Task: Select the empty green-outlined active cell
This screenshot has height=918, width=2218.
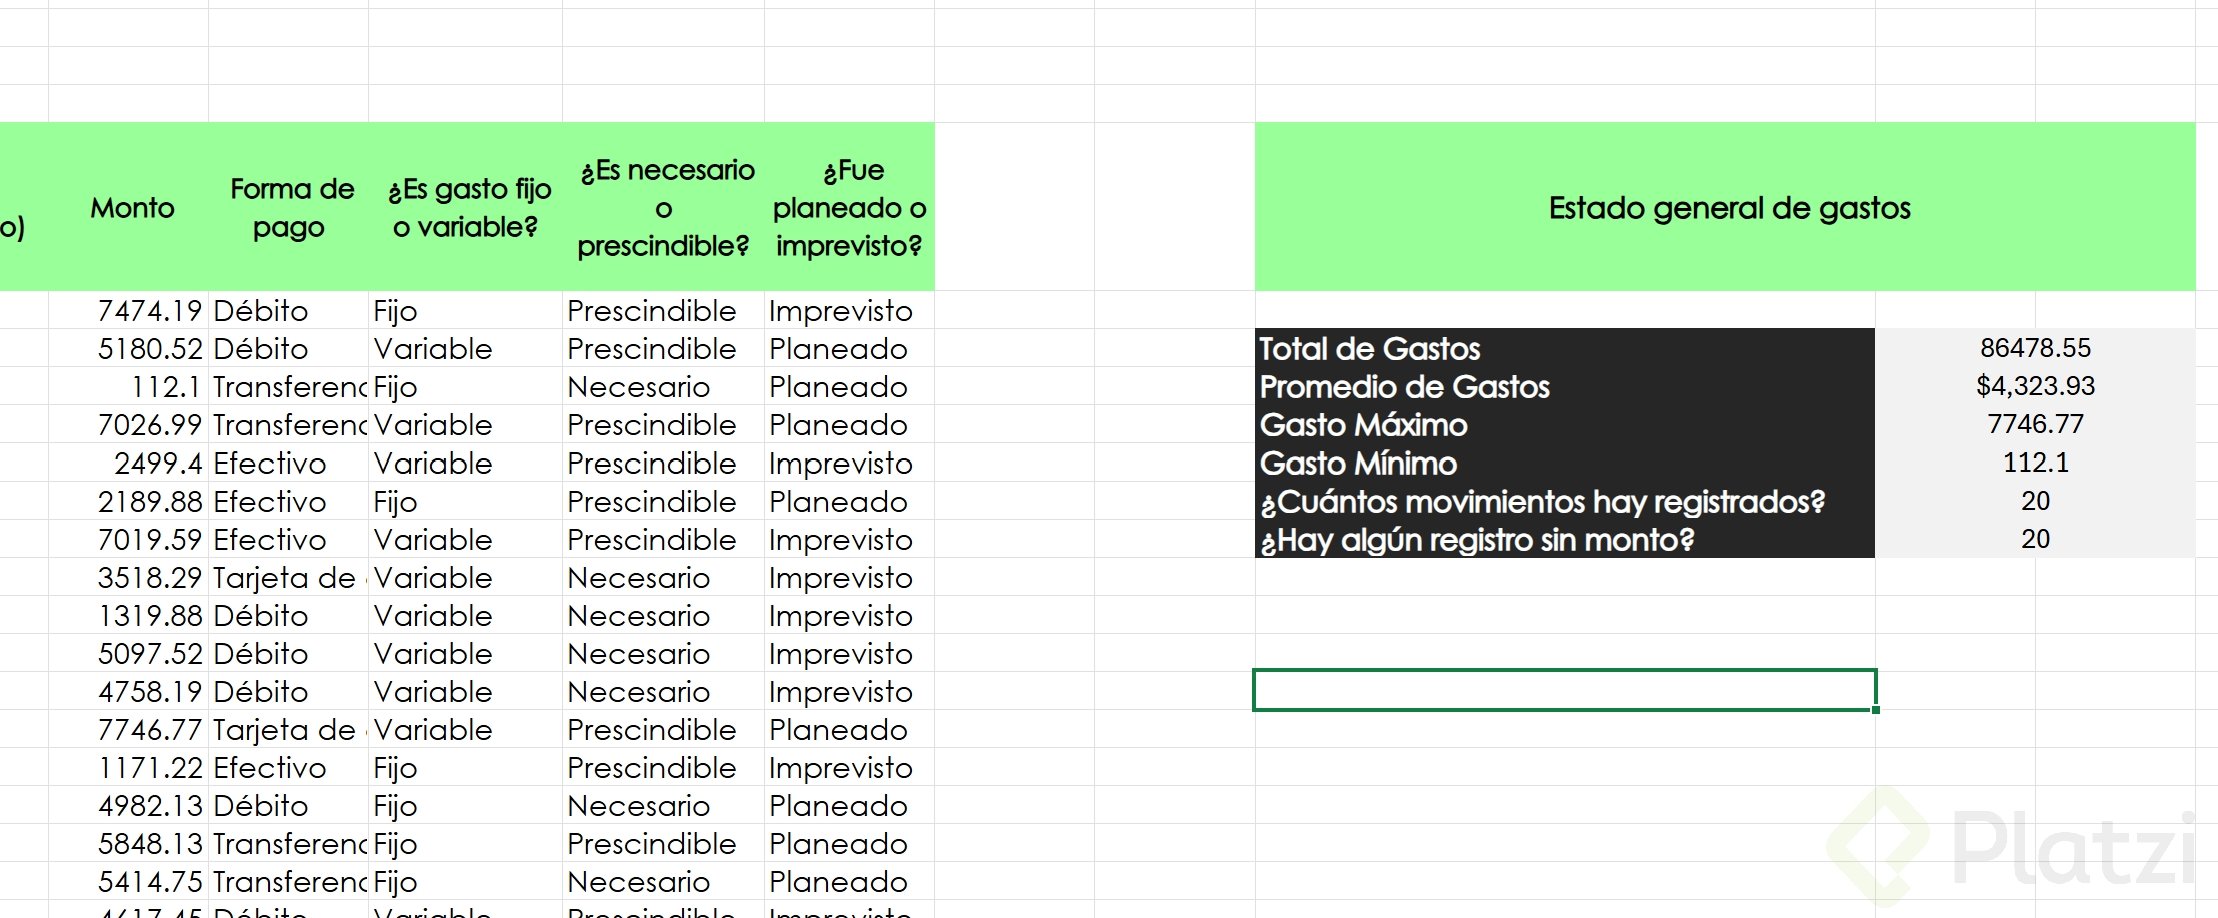Action: pyautogui.click(x=1564, y=690)
